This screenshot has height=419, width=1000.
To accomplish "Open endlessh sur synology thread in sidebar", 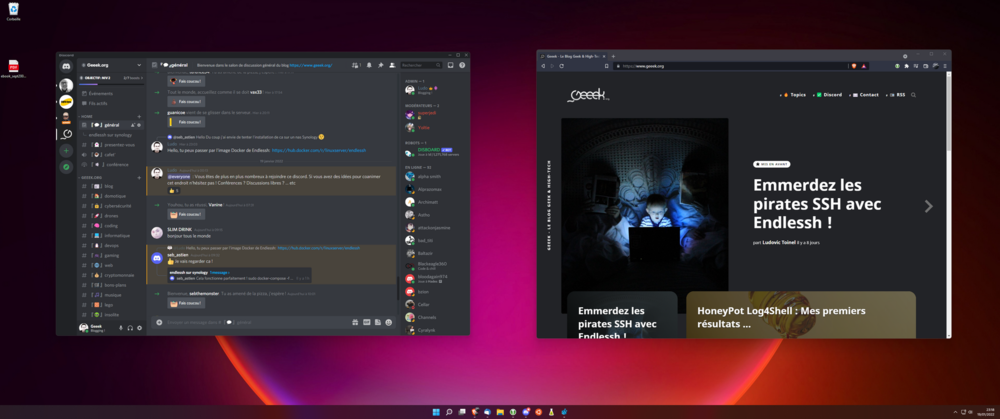I will (112, 135).
